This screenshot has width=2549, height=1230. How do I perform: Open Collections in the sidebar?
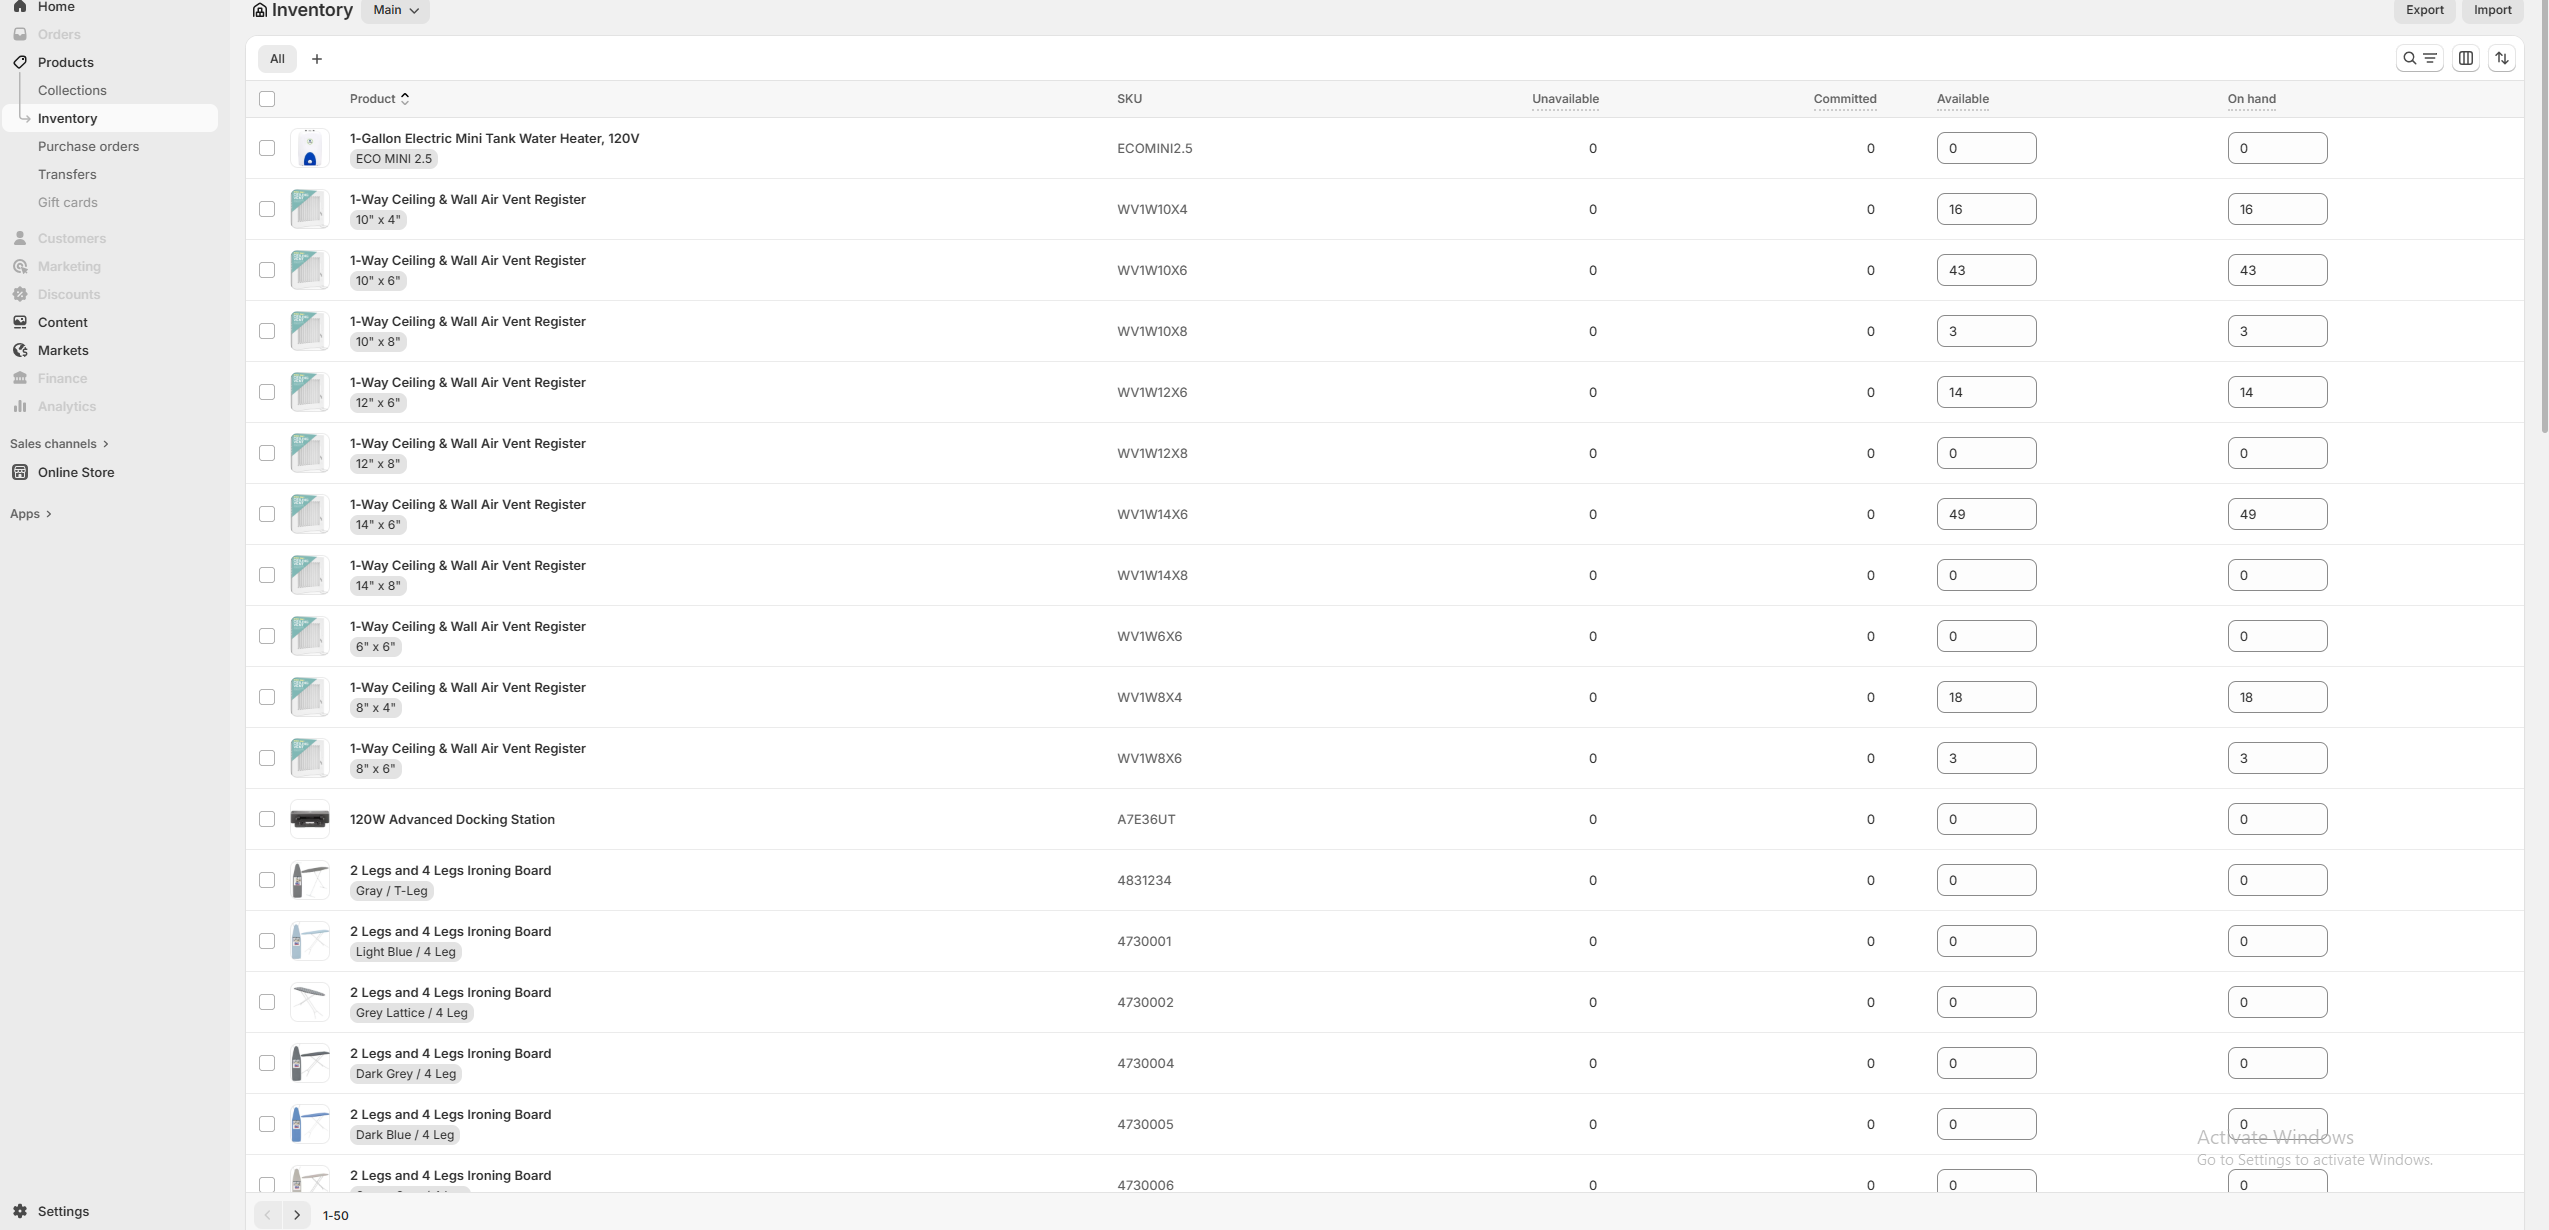click(x=72, y=90)
